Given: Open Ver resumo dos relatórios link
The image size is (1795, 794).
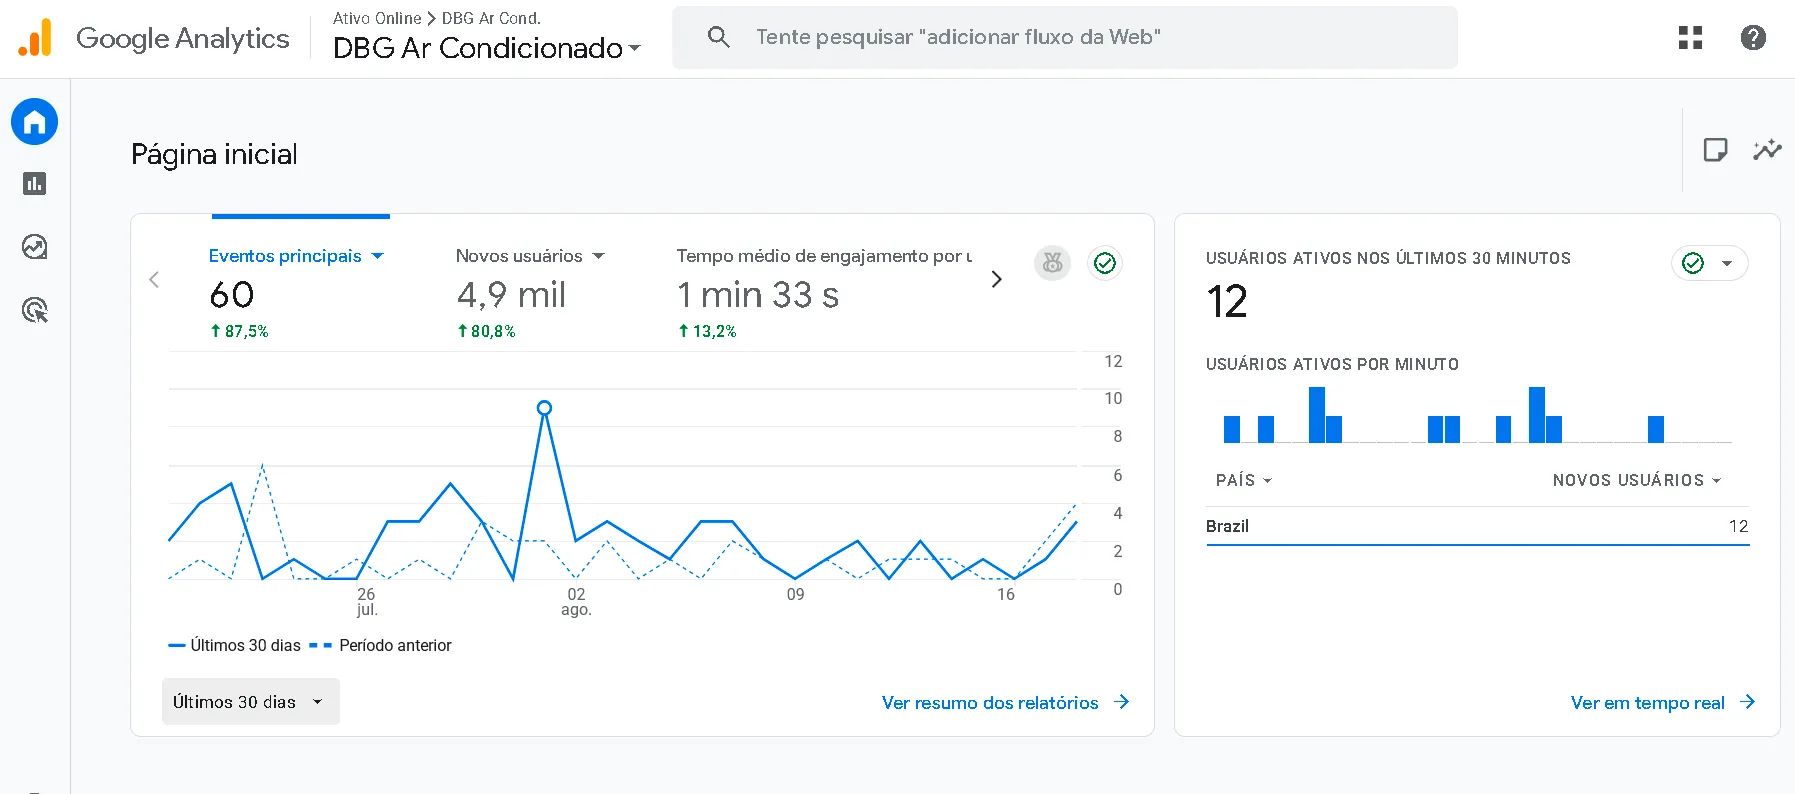Looking at the screenshot, I should pyautogui.click(x=990, y=703).
